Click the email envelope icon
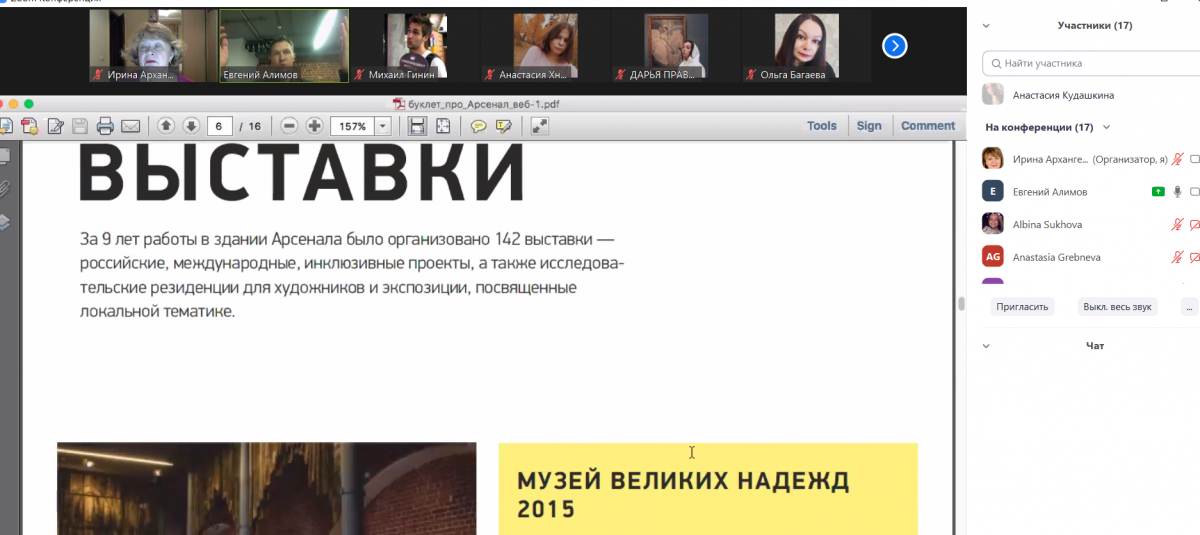Image resolution: width=1200 pixels, height=535 pixels. pos(130,126)
